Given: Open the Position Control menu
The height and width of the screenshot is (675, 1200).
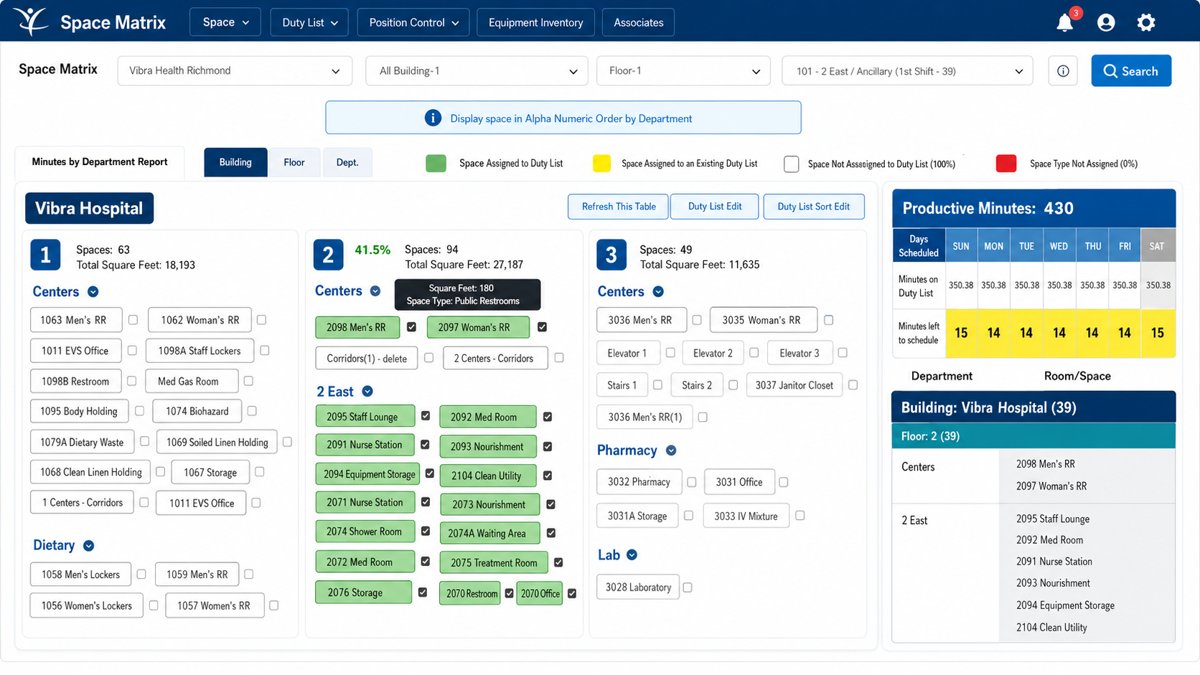Looking at the screenshot, I should (x=414, y=22).
